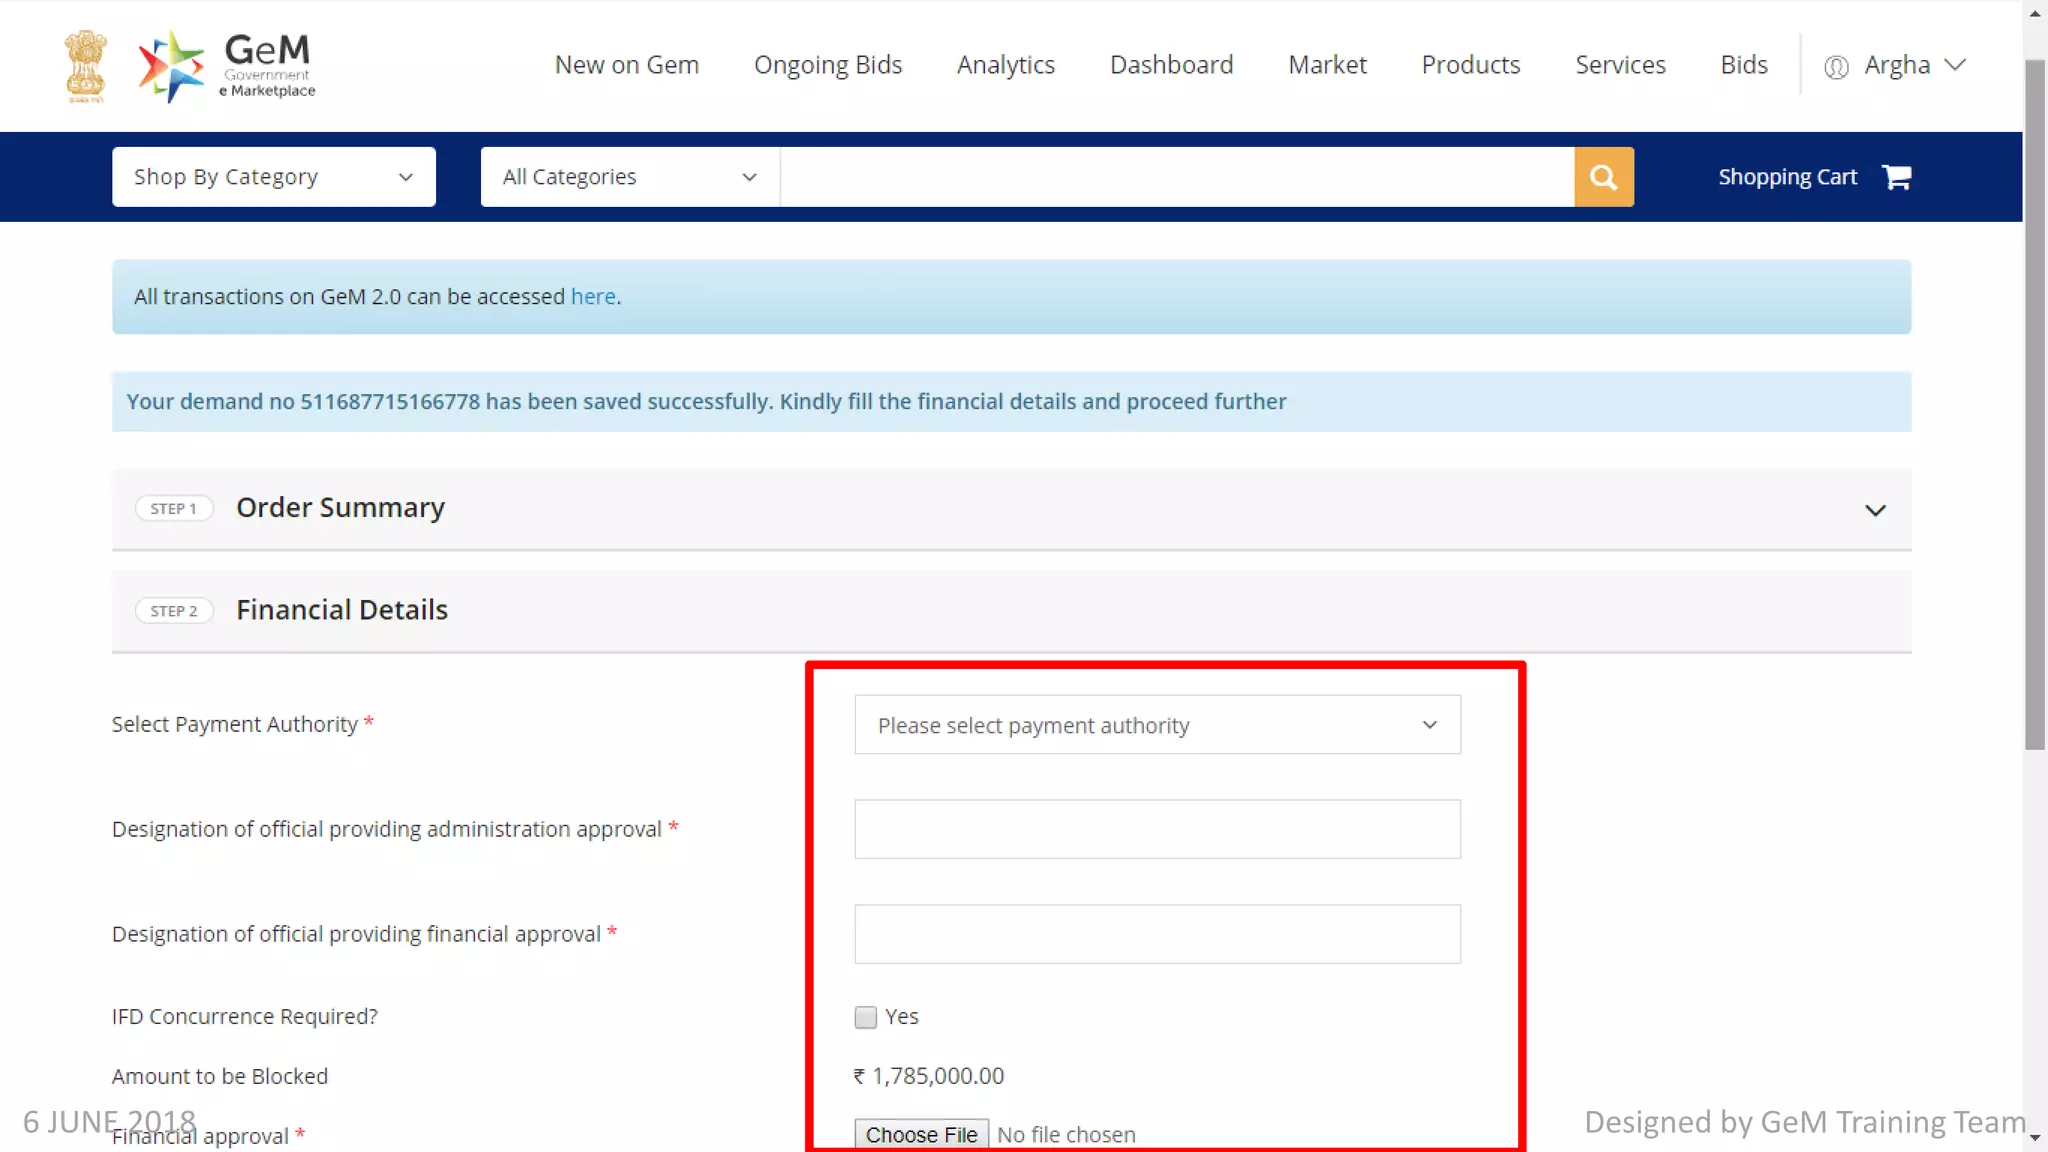The image size is (2048, 1152).
Task: Click the GeM Marketplace logo
Action: pos(227,66)
